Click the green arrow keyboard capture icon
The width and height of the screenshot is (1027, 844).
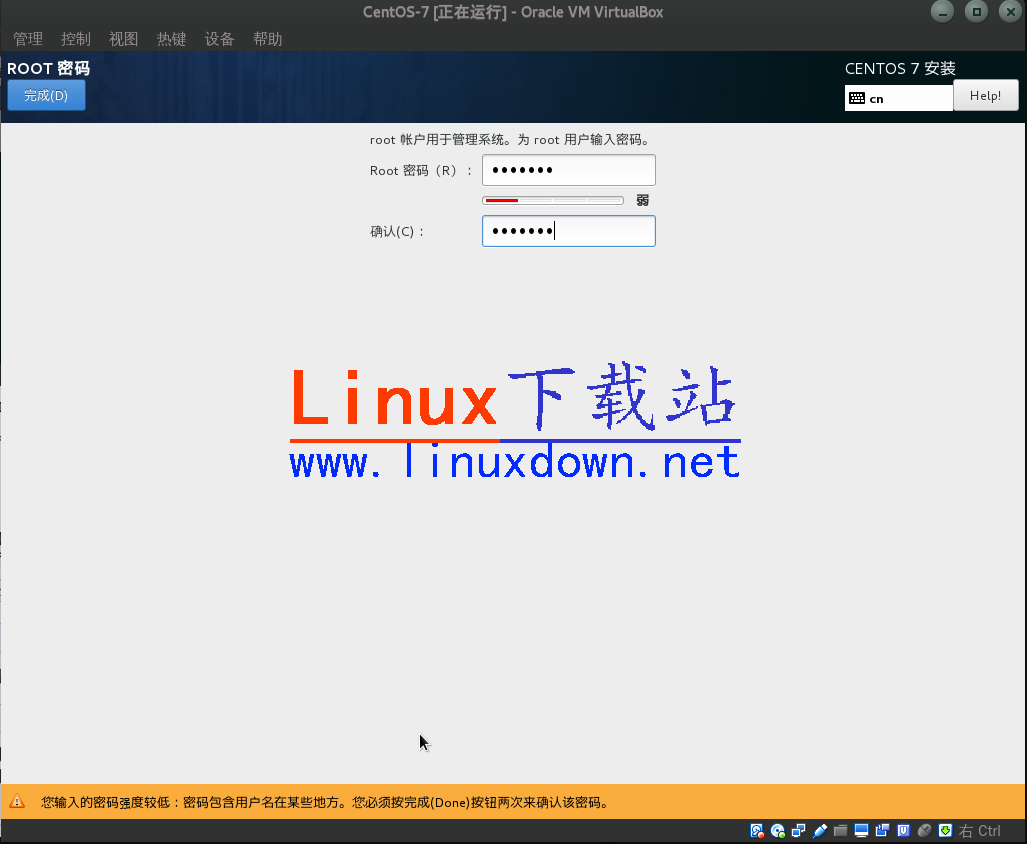945,831
